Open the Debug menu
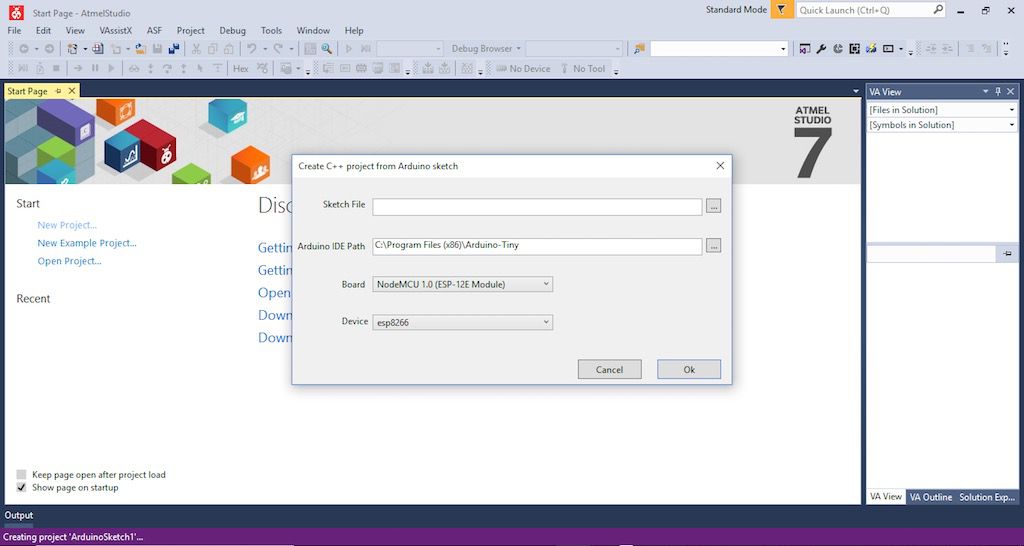1024x546 pixels. [x=232, y=31]
